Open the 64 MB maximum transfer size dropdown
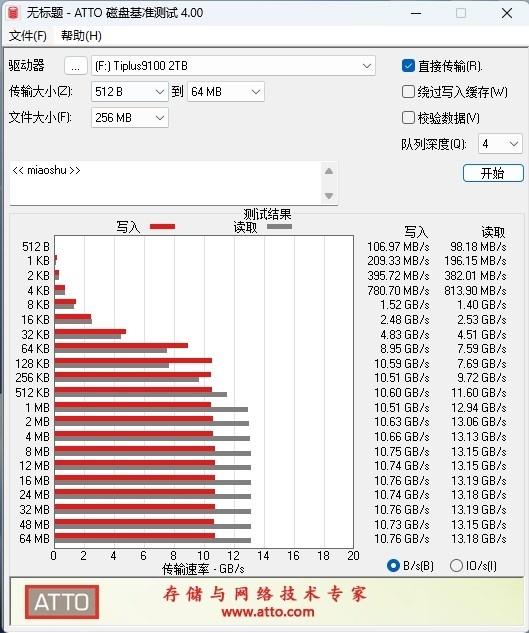Image resolution: width=529 pixels, height=633 pixels. pyautogui.click(x=226, y=92)
